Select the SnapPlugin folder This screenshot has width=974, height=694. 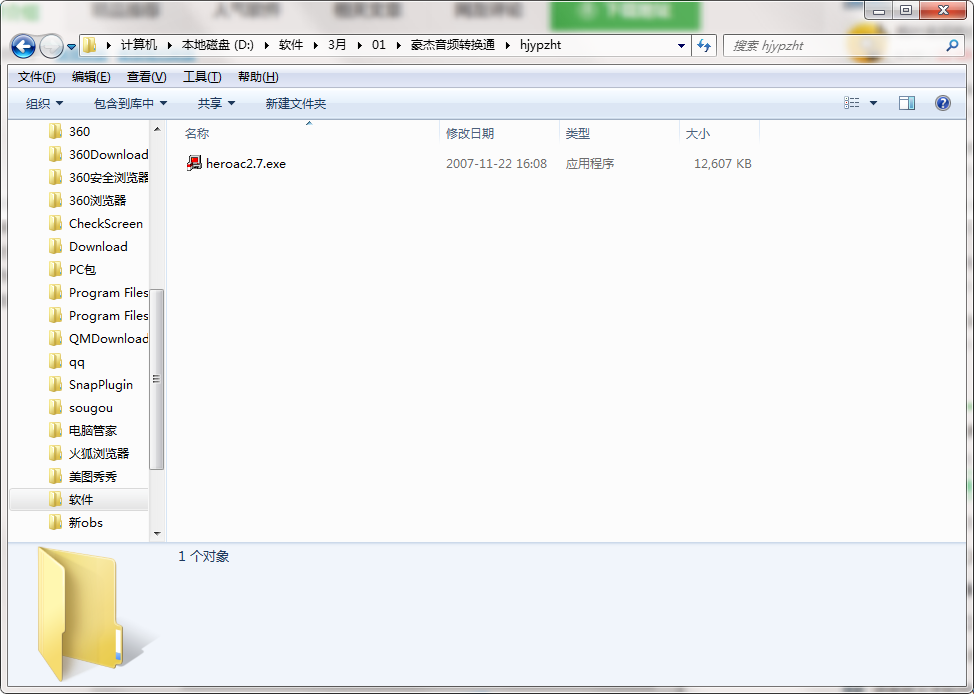(x=101, y=385)
